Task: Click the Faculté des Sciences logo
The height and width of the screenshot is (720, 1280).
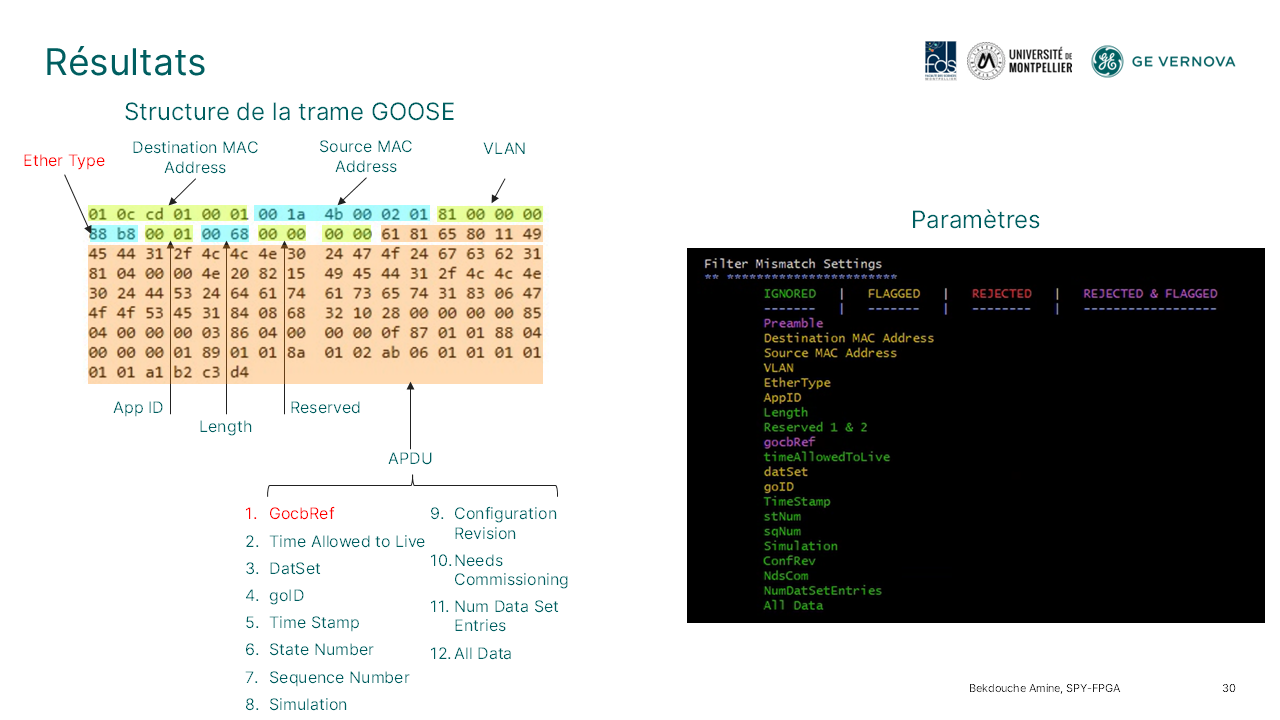Action: point(940,61)
